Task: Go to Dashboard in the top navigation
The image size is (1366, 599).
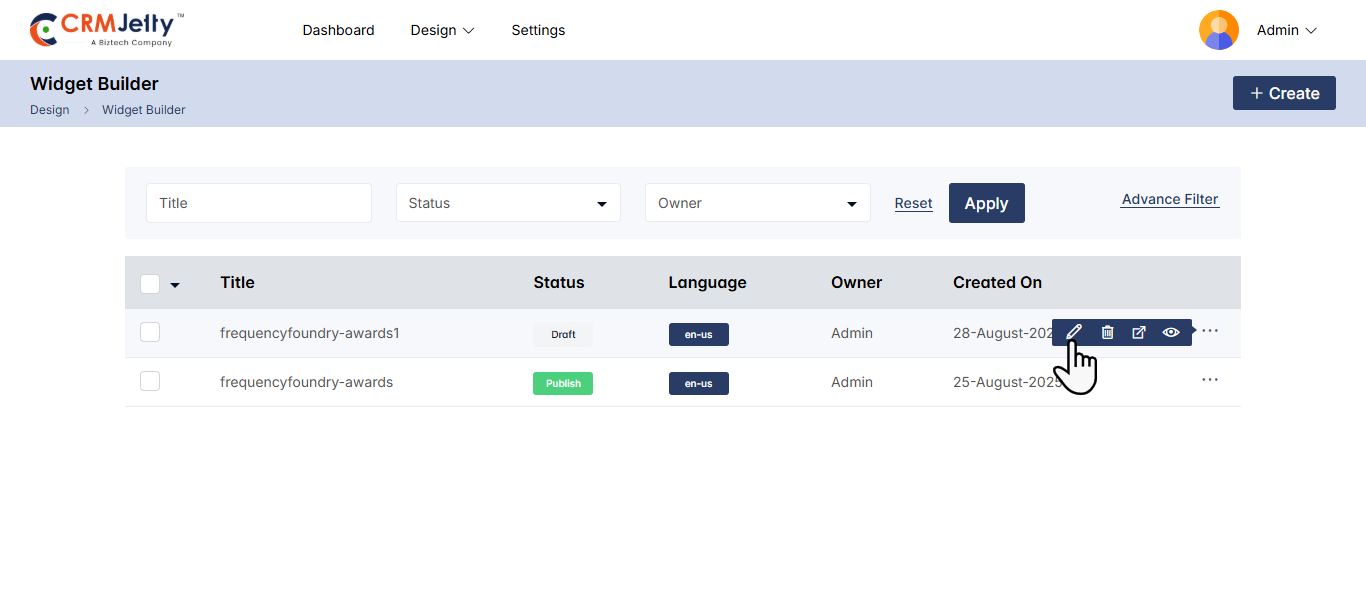Action: (x=338, y=30)
